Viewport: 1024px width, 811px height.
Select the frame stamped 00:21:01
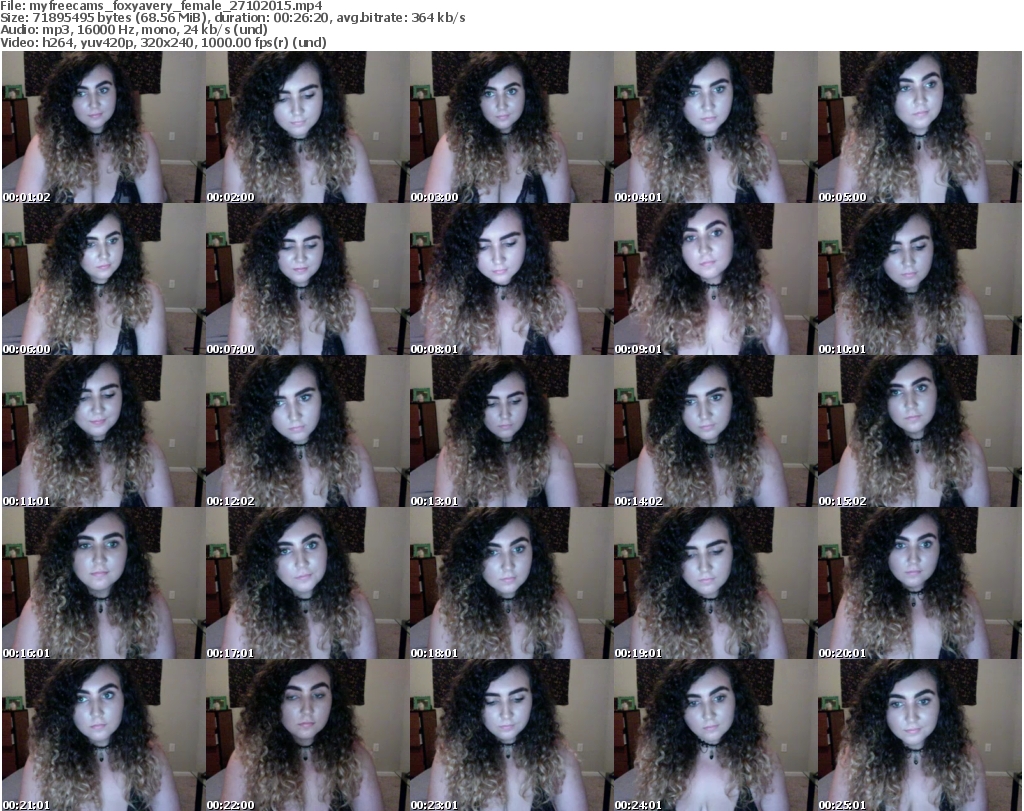(104, 735)
